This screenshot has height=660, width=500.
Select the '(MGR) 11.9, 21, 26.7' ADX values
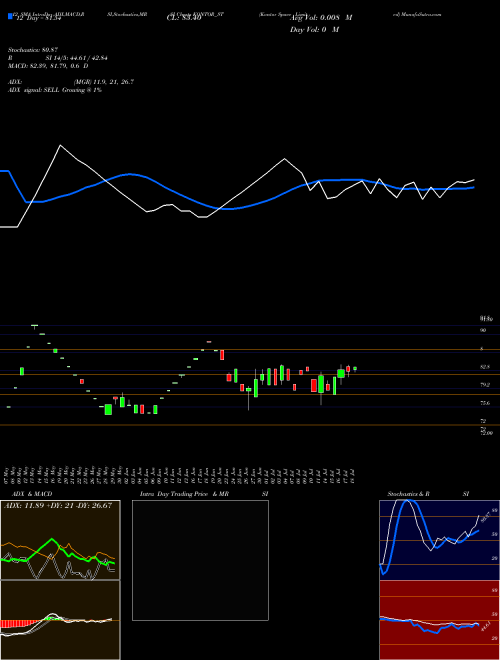[104, 82]
